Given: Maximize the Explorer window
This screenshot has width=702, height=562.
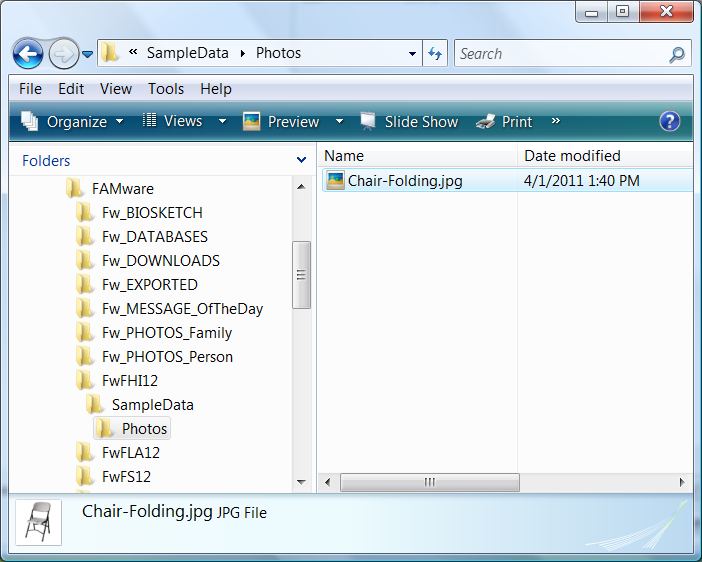Looking at the screenshot, I should (x=623, y=12).
